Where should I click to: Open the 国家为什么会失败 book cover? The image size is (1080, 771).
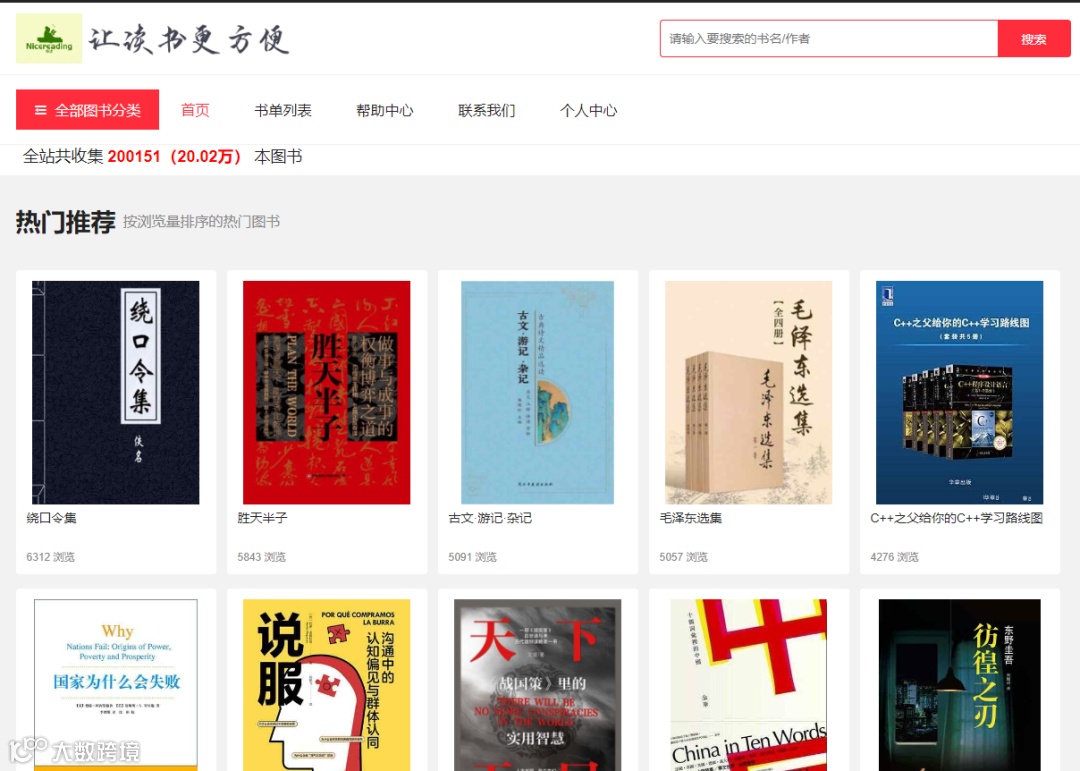[116, 685]
